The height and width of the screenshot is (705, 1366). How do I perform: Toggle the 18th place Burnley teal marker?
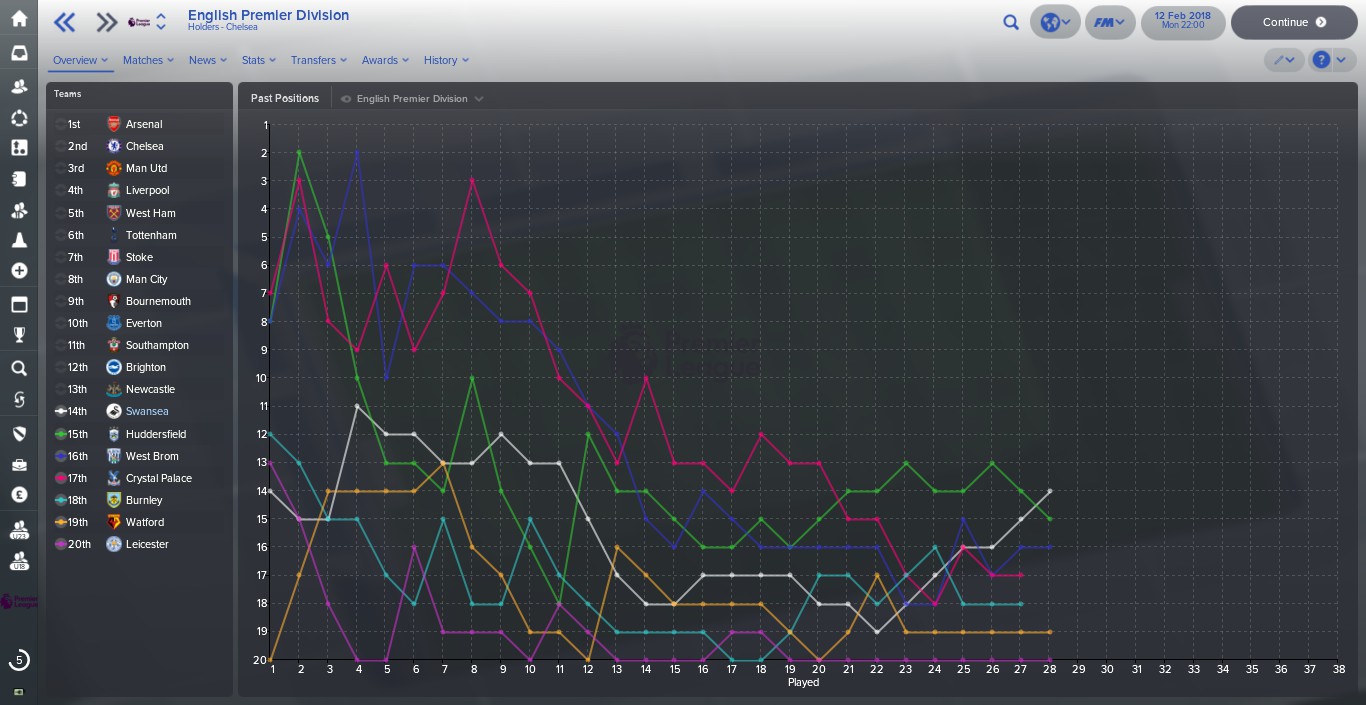click(61, 500)
